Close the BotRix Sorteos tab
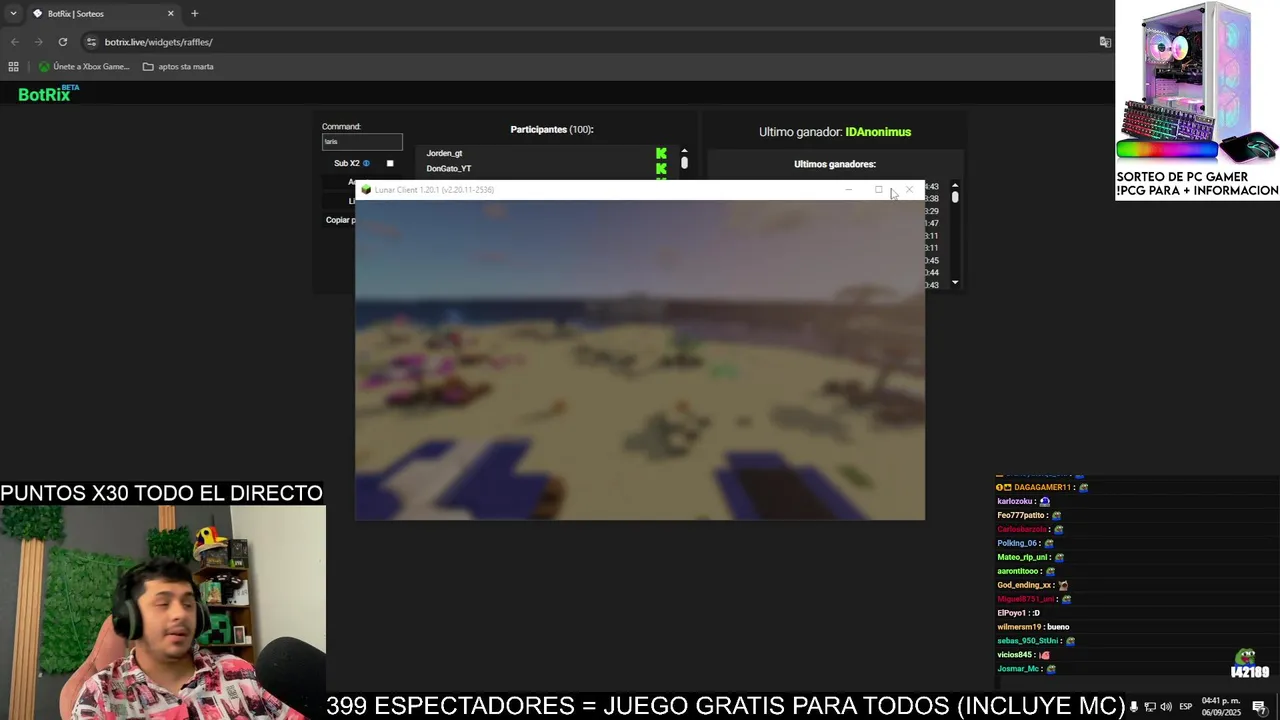 click(170, 14)
